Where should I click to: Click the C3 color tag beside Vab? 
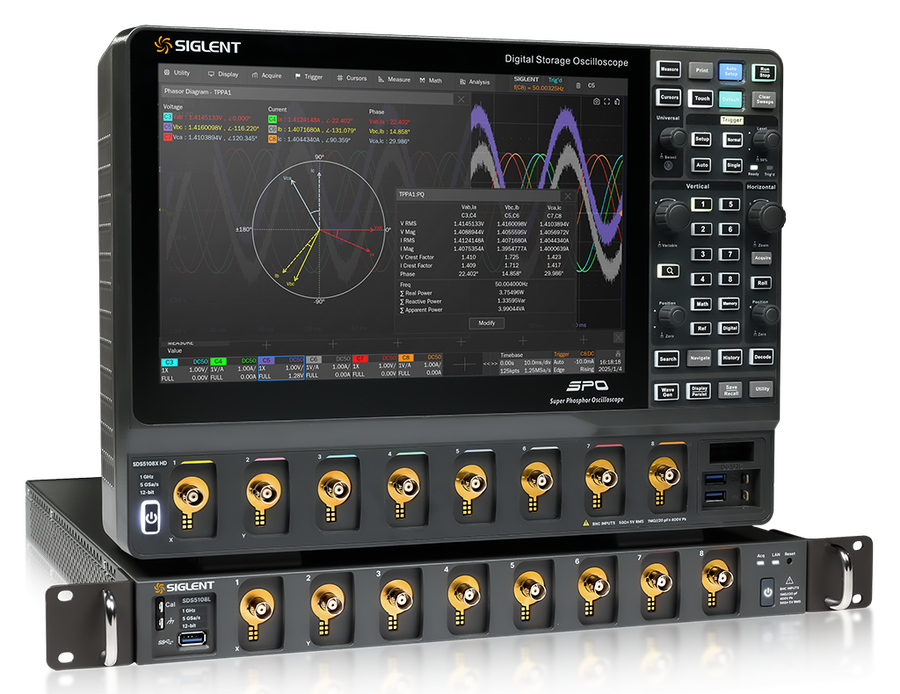tap(168, 117)
